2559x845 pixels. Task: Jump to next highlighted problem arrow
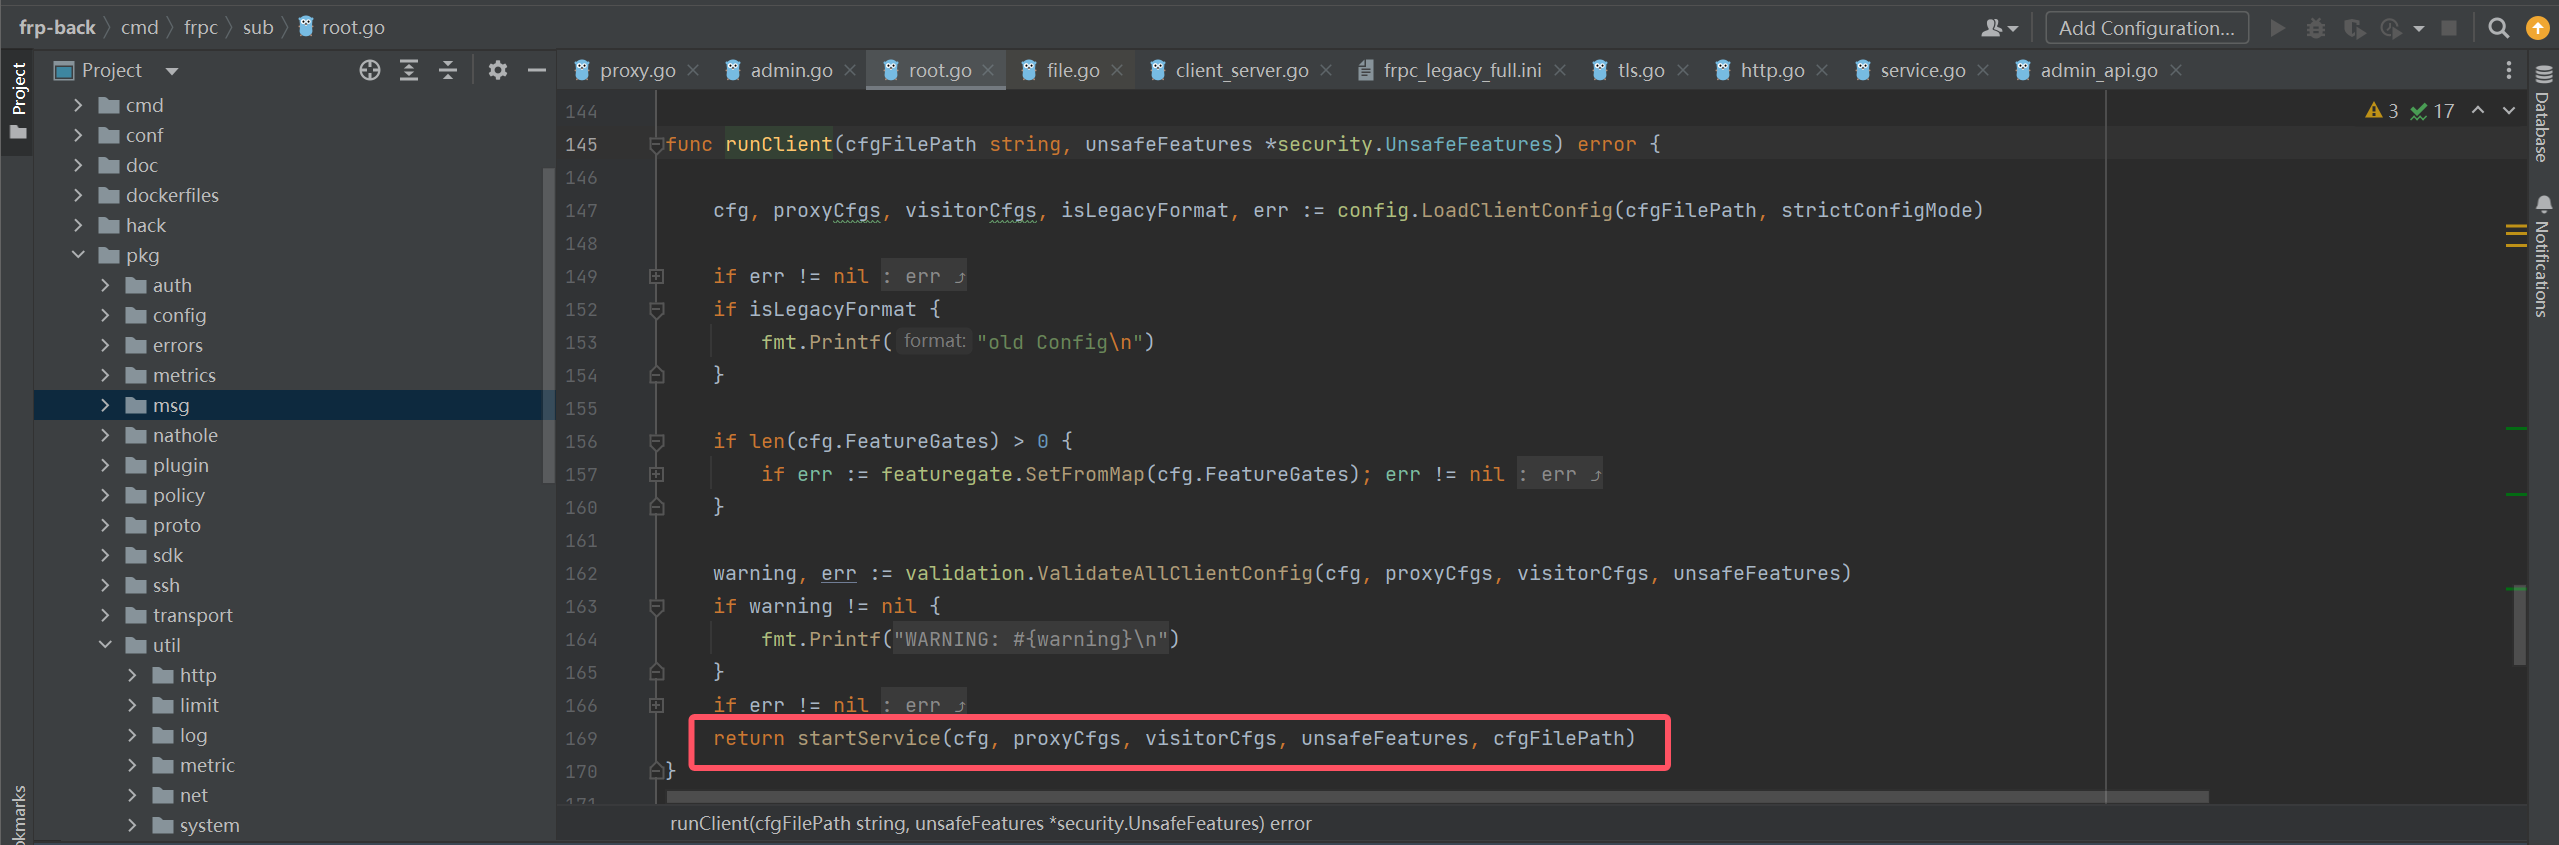[2509, 111]
